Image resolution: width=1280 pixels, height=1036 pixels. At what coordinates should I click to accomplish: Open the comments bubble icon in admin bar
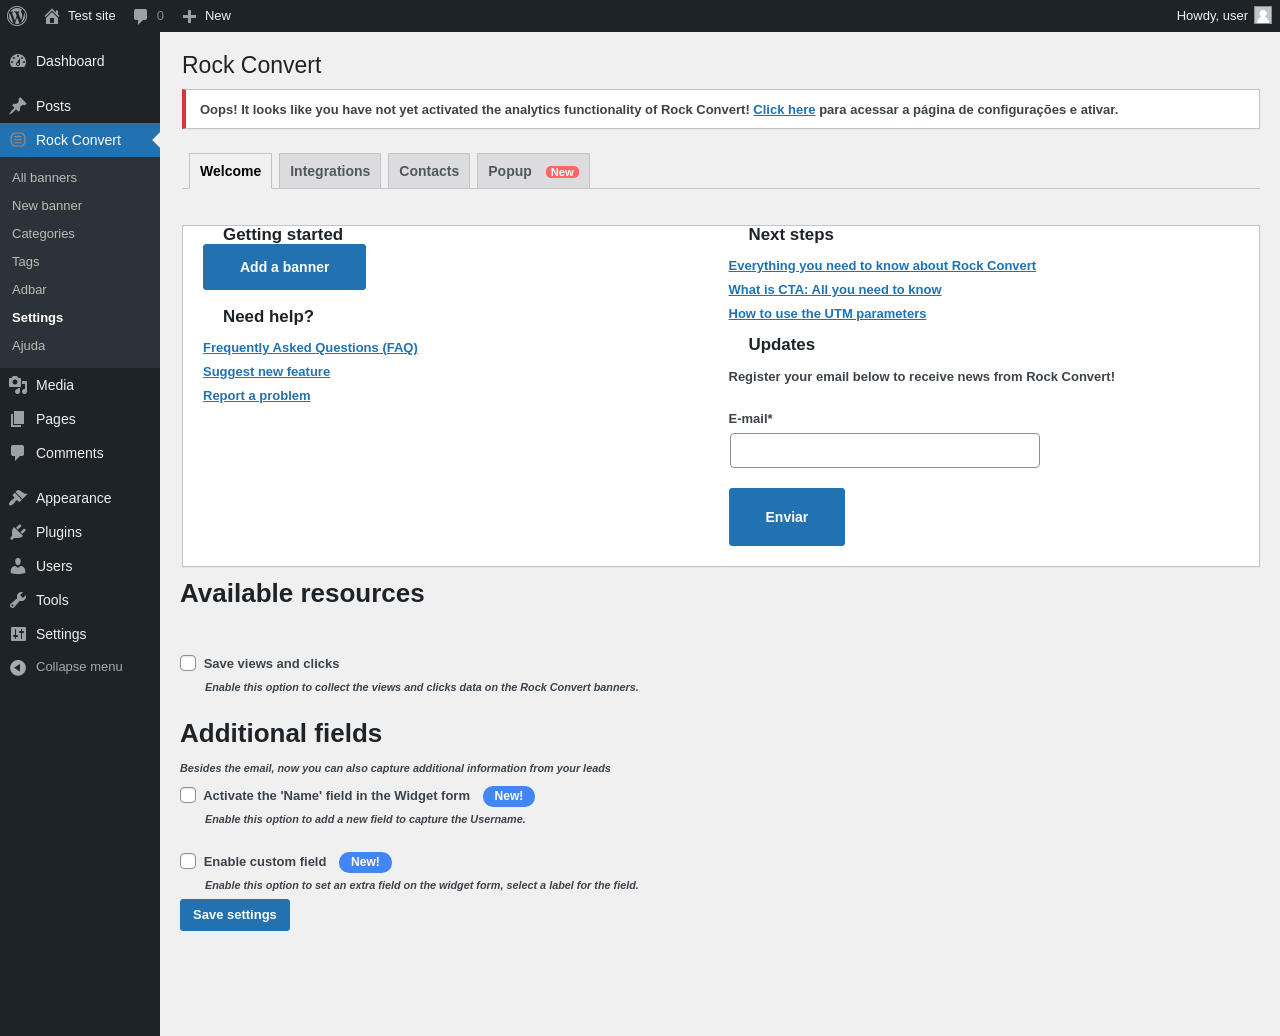tap(141, 16)
